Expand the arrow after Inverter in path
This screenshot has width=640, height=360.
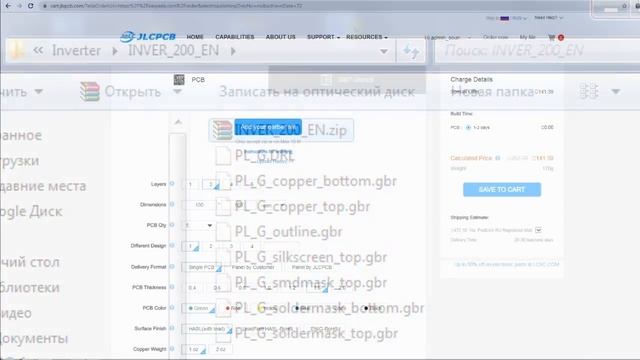(x=115, y=51)
